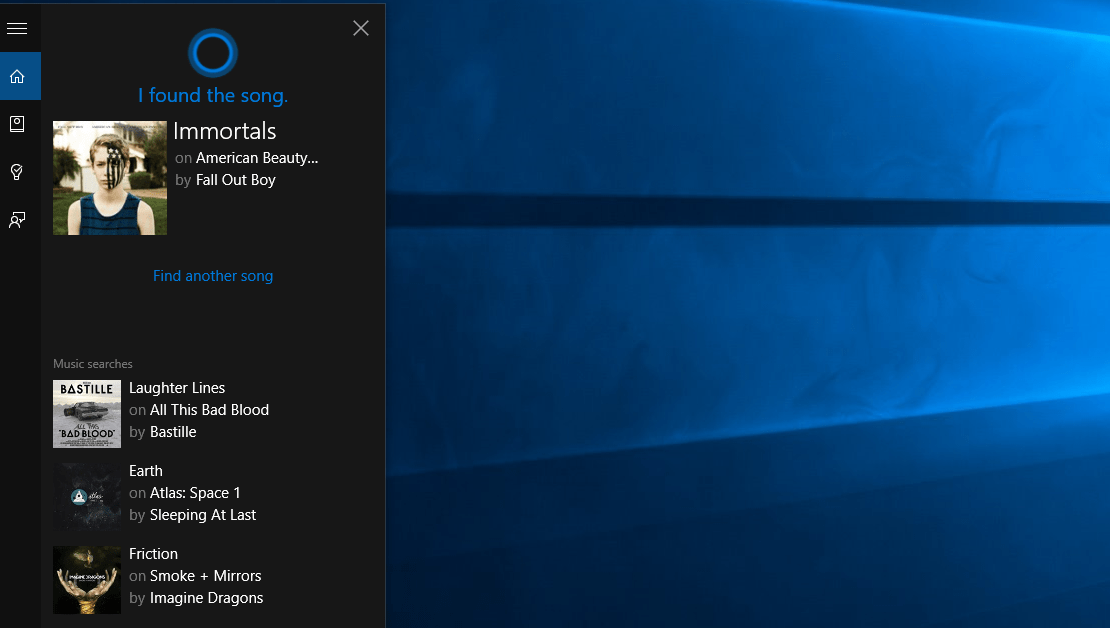Screen dimensions: 1110x628
Task: Open the Fall Out Boy artist link
Action: click(x=236, y=180)
